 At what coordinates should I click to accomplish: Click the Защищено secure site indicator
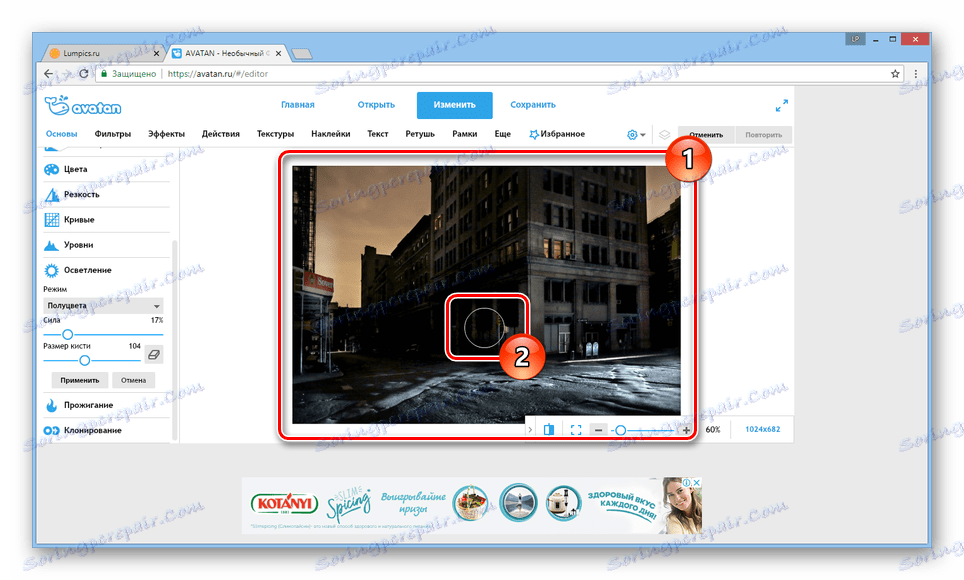[128, 74]
